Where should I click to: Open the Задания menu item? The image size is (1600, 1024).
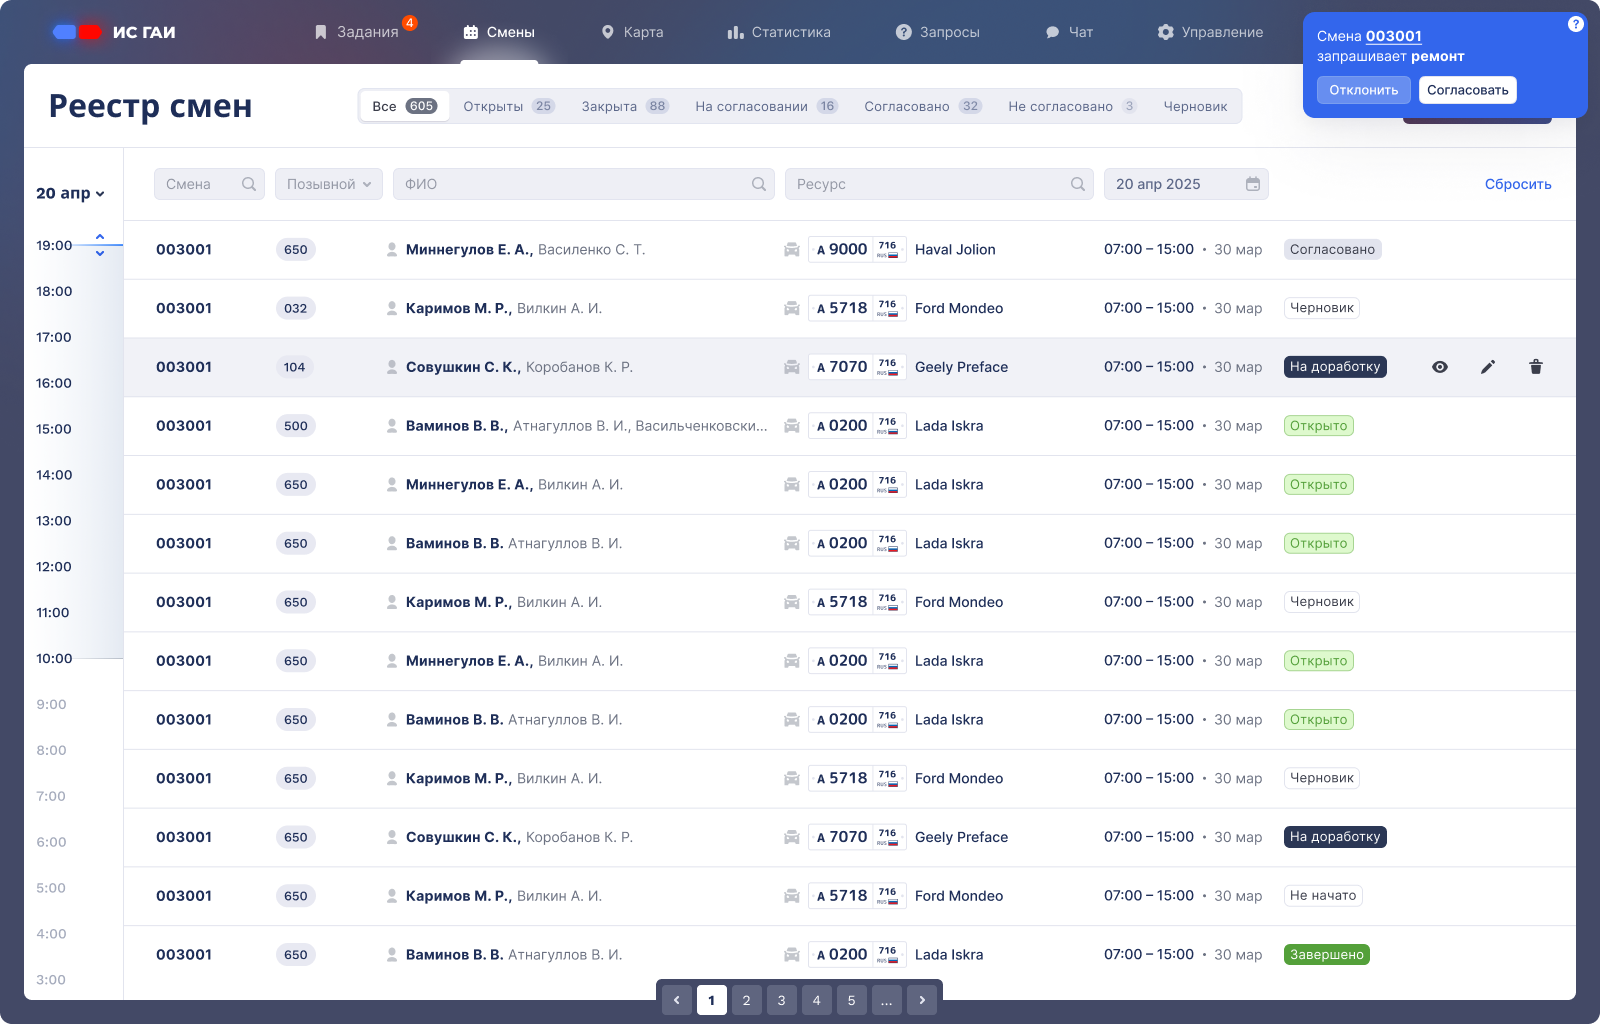(x=357, y=32)
